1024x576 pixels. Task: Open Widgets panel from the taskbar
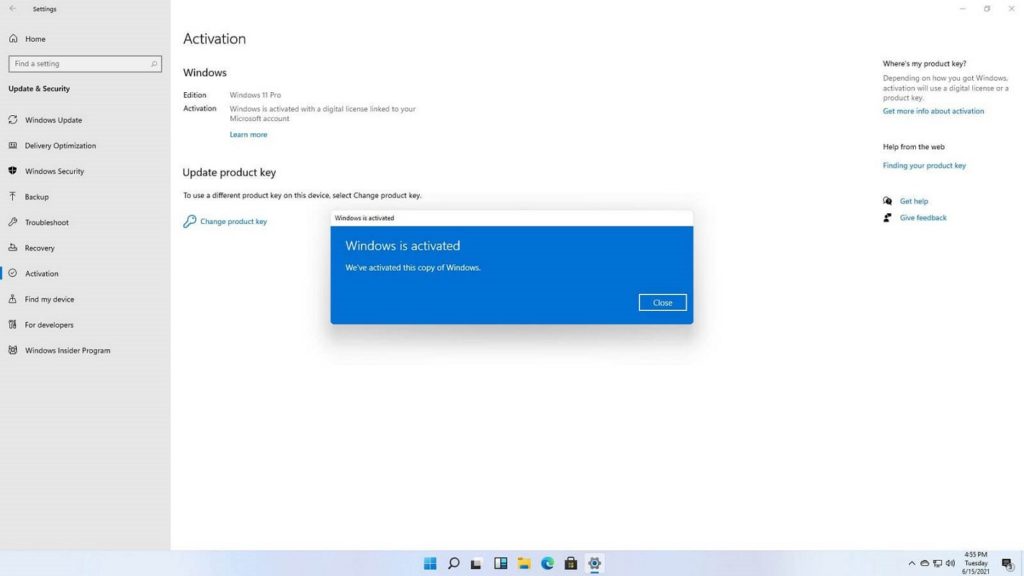pos(501,563)
